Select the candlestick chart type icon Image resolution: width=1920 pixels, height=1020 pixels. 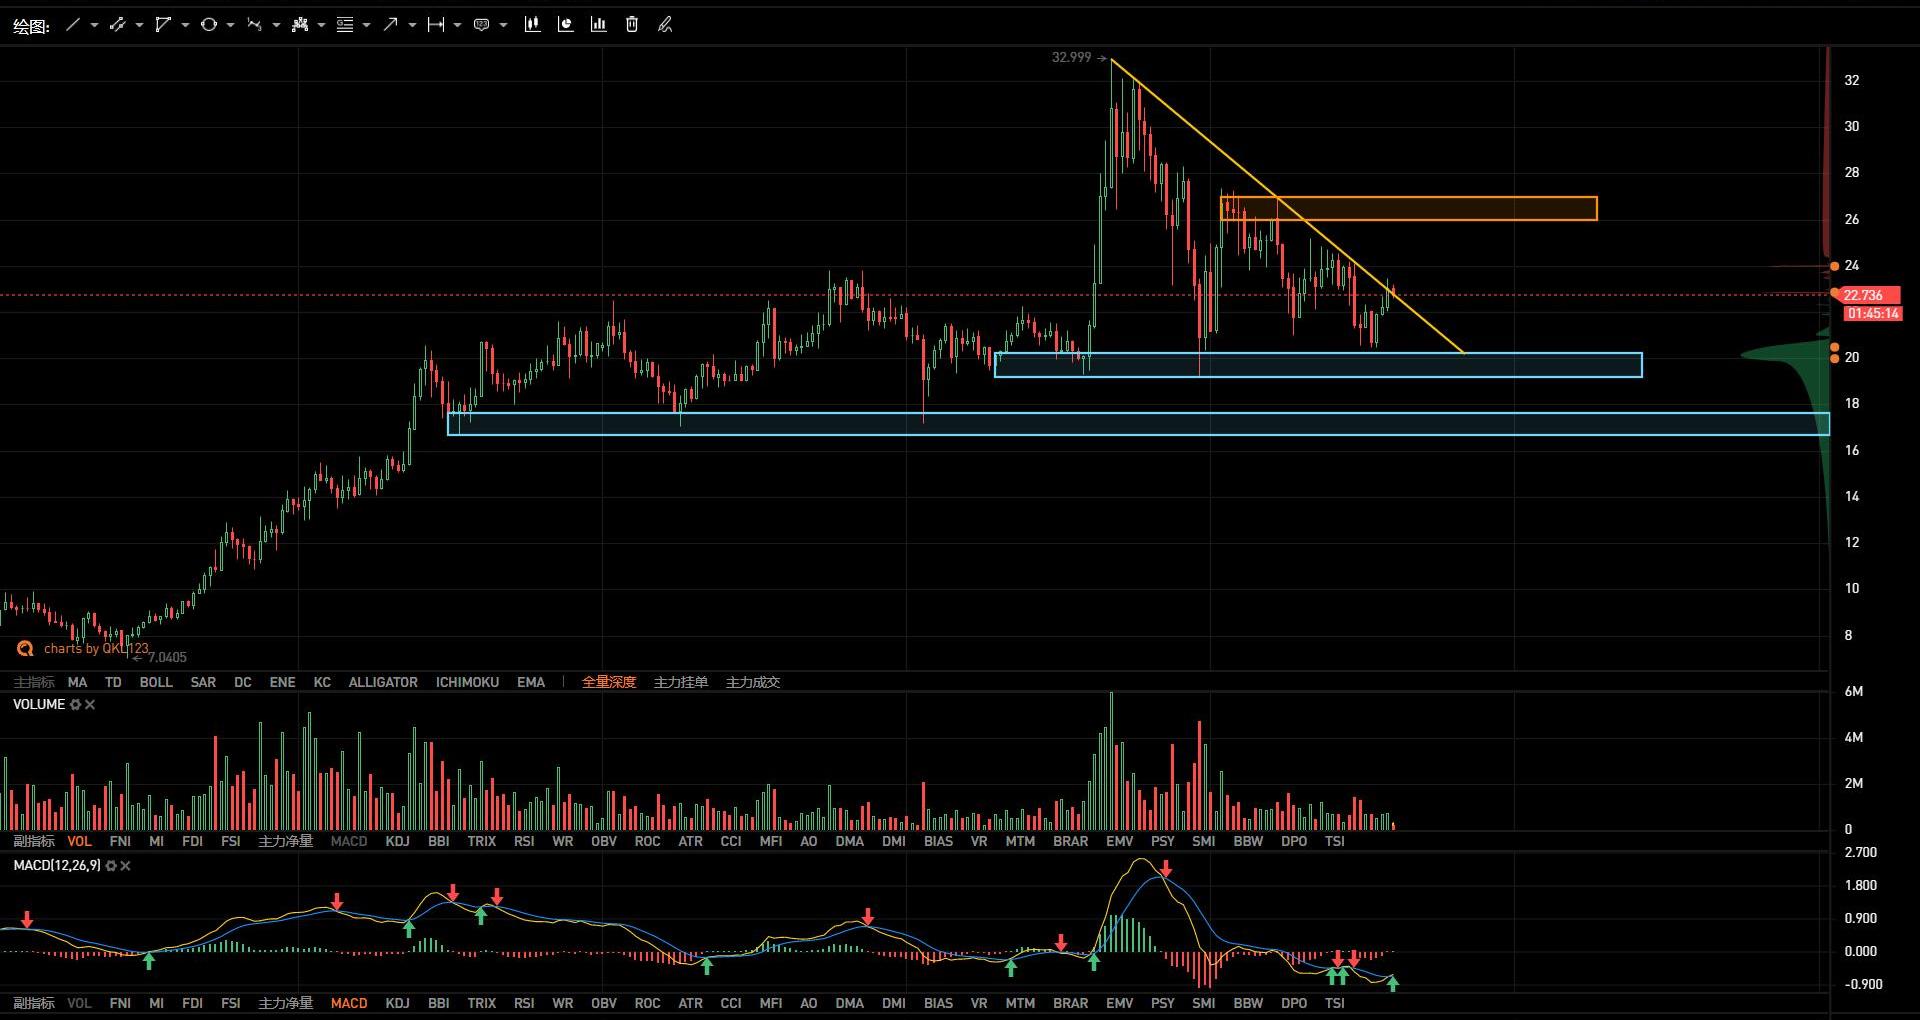point(532,25)
